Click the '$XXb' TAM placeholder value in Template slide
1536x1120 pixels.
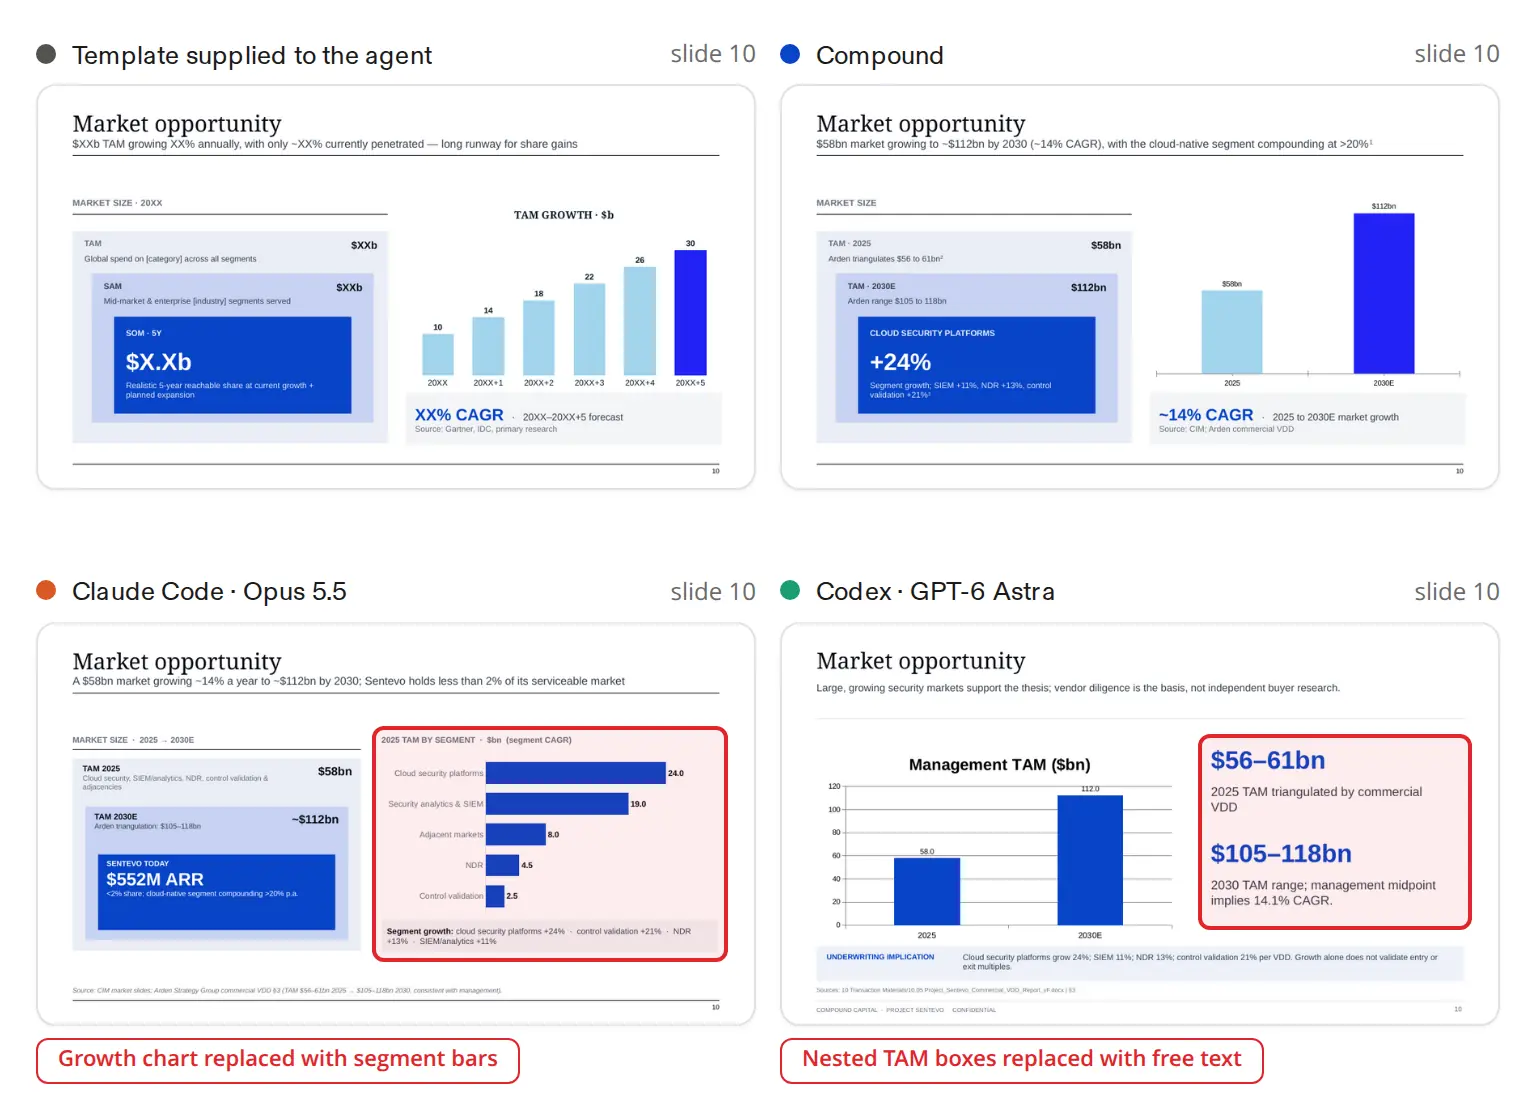364,245
